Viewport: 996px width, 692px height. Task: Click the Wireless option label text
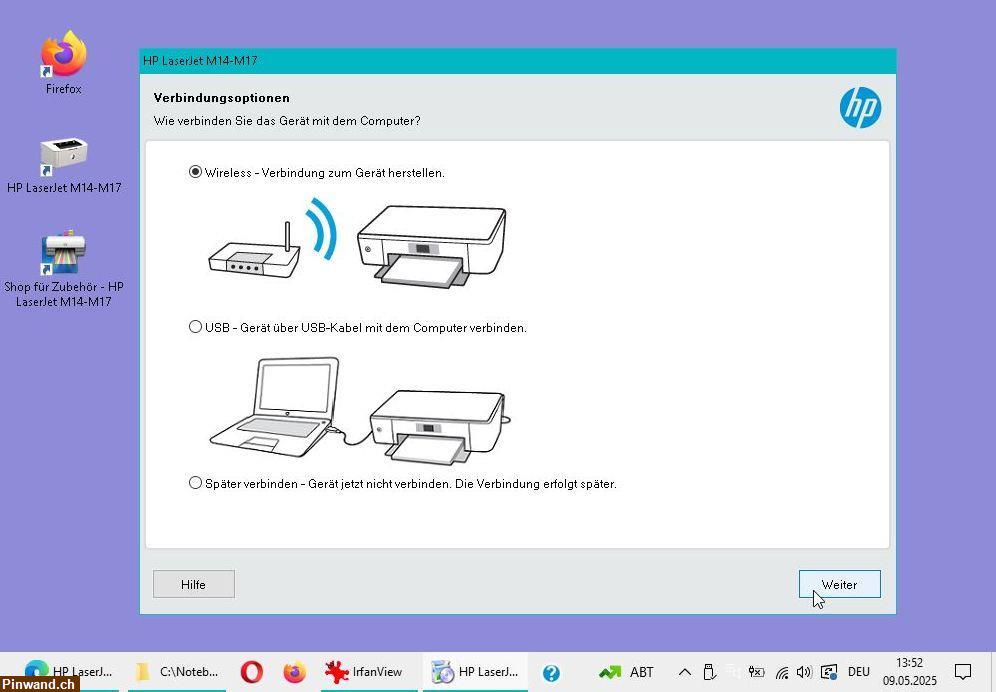pos(325,173)
